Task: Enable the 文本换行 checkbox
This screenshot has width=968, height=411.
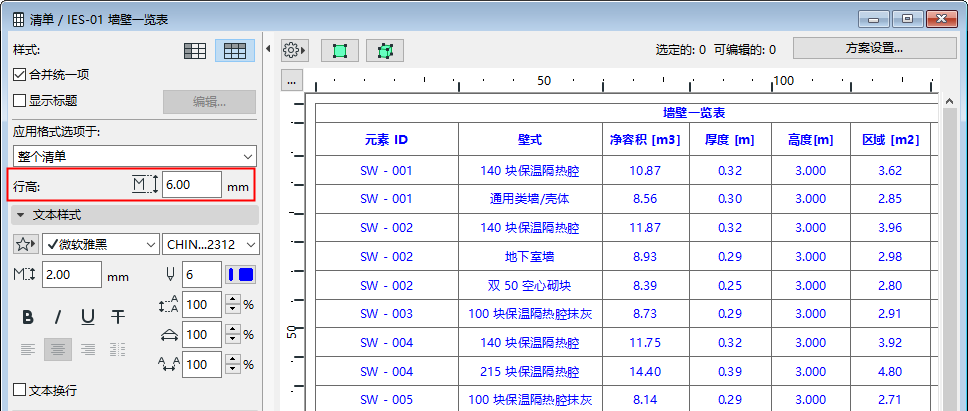Action: pyautogui.click(x=20, y=390)
